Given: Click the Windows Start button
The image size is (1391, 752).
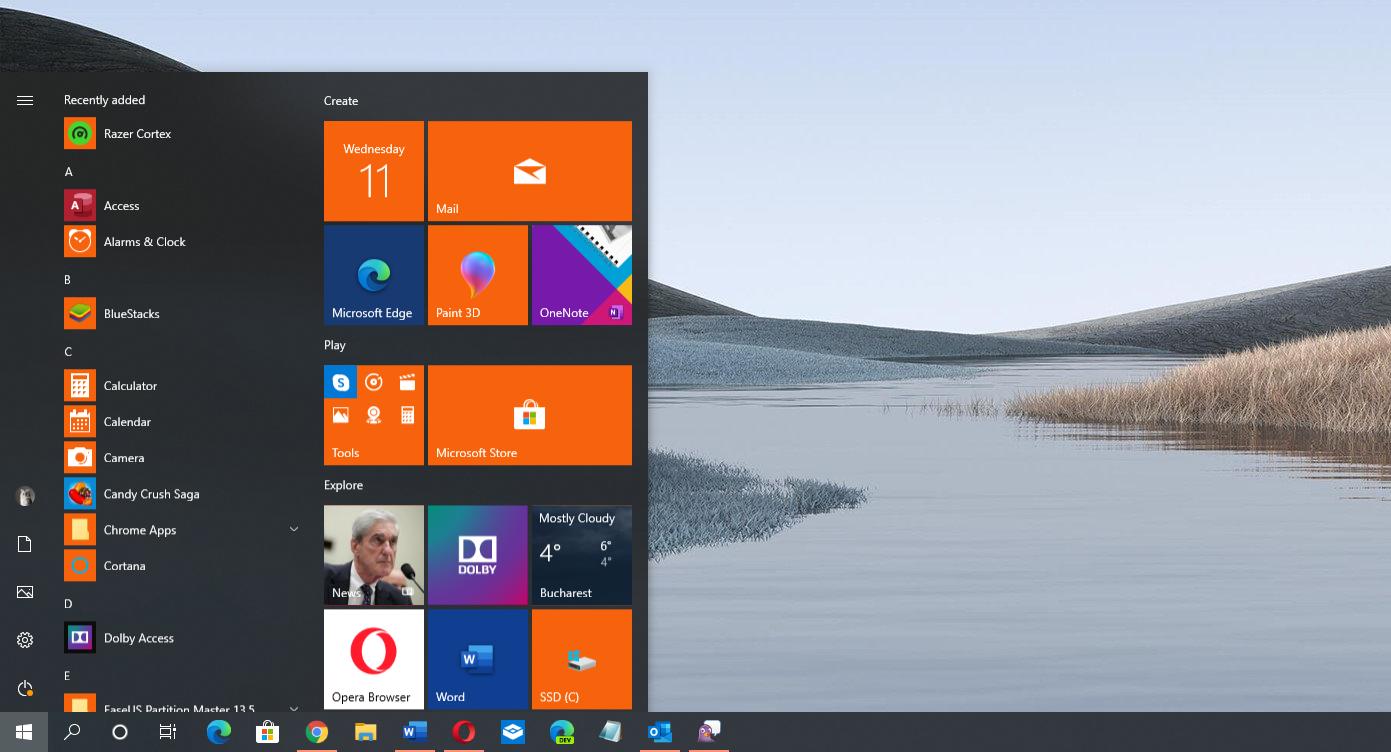Looking at the screenshot, I should pos(24,732).
